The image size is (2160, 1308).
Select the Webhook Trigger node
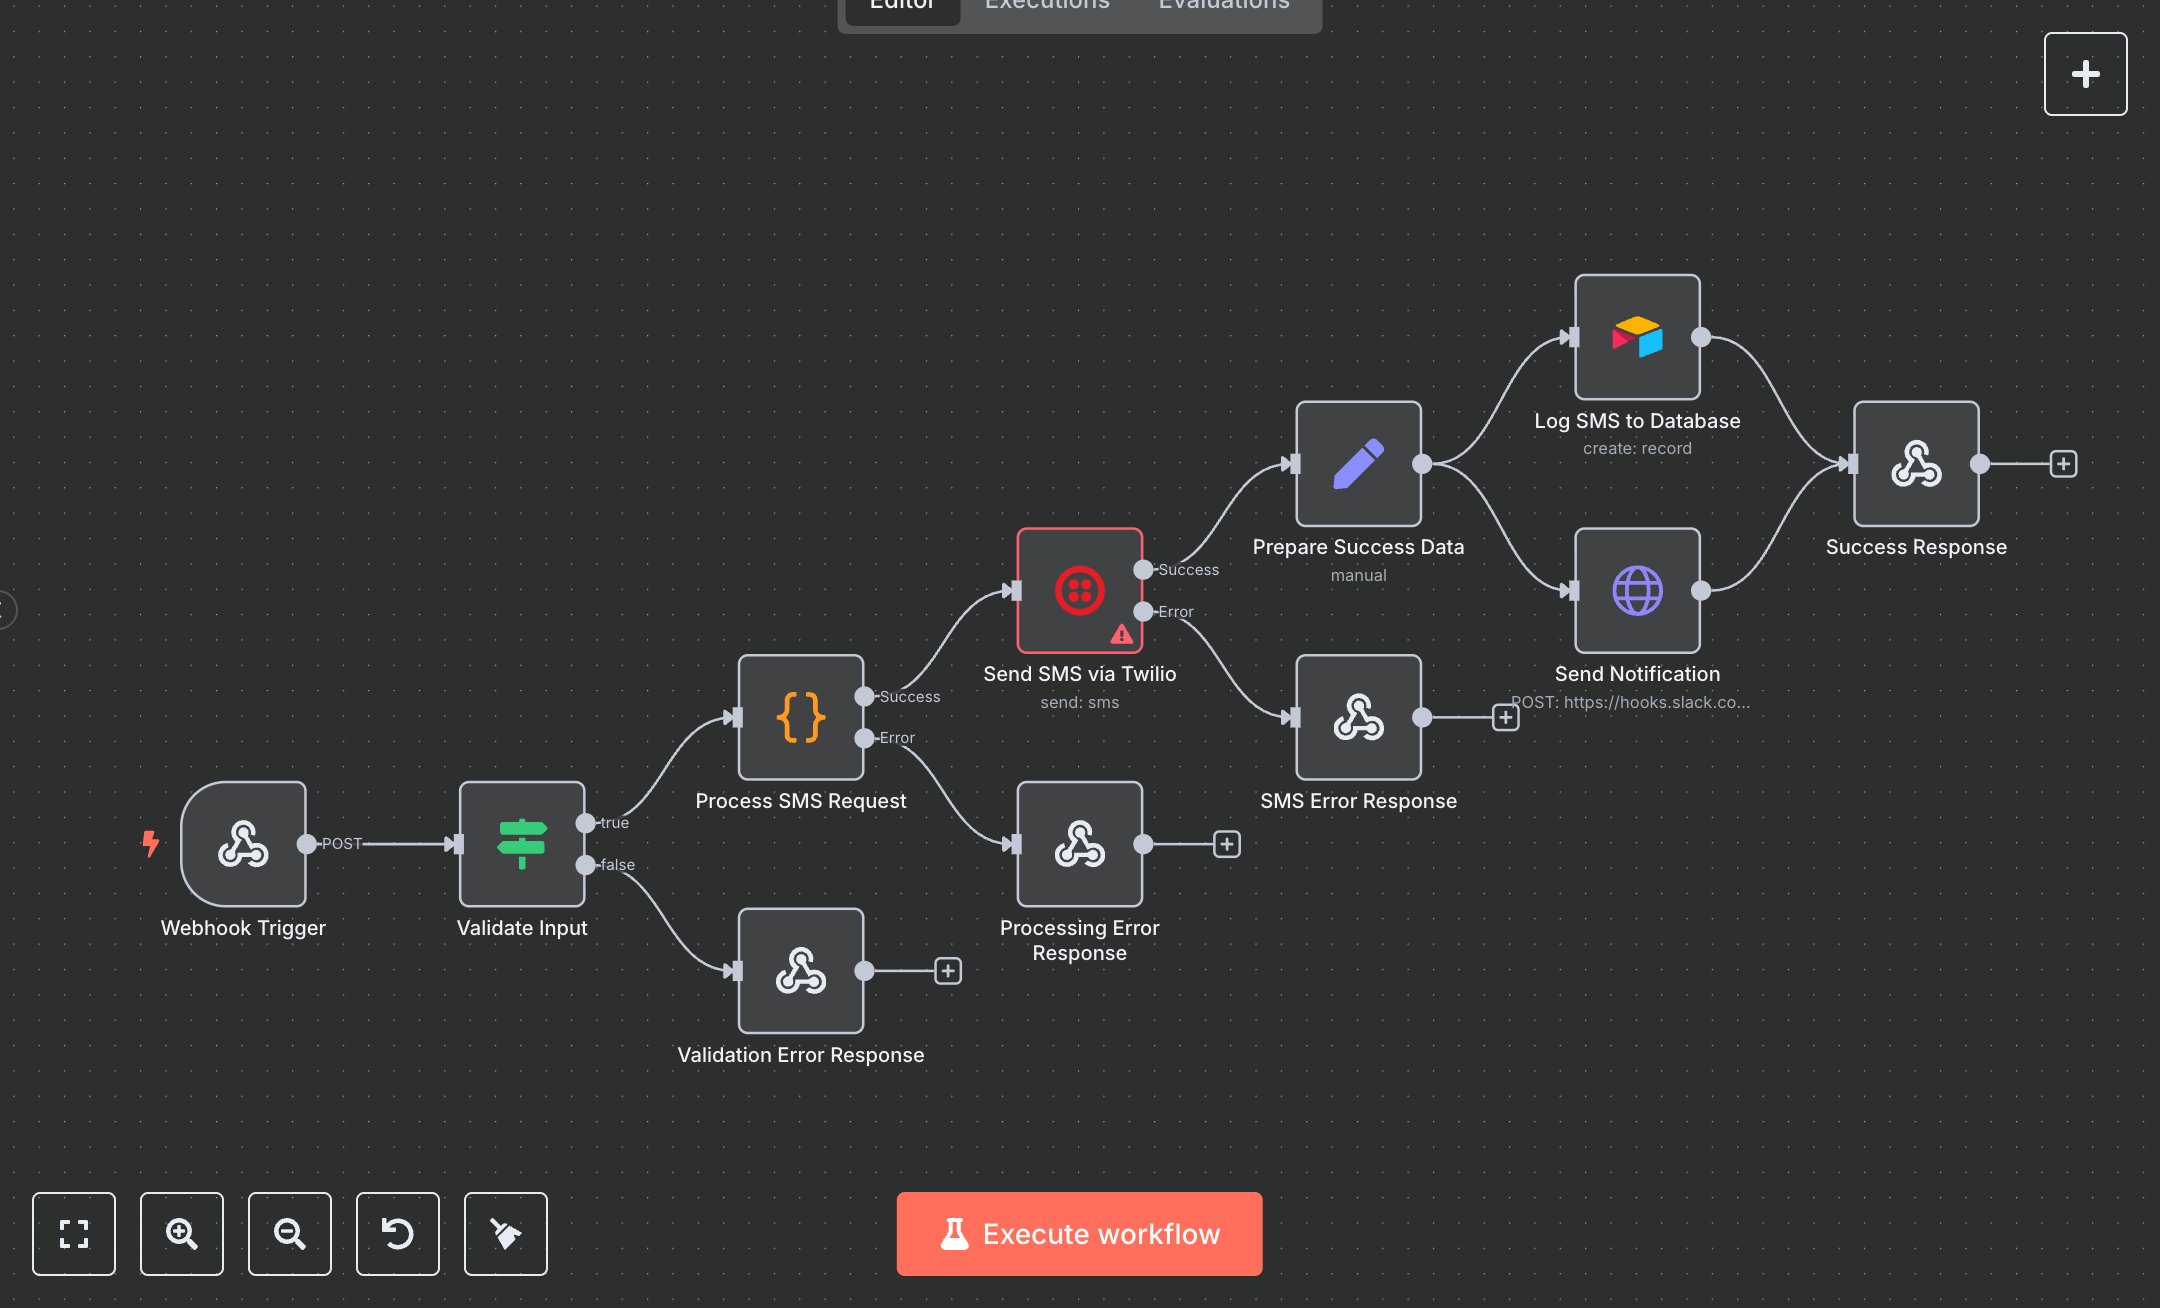coord(243,845)
